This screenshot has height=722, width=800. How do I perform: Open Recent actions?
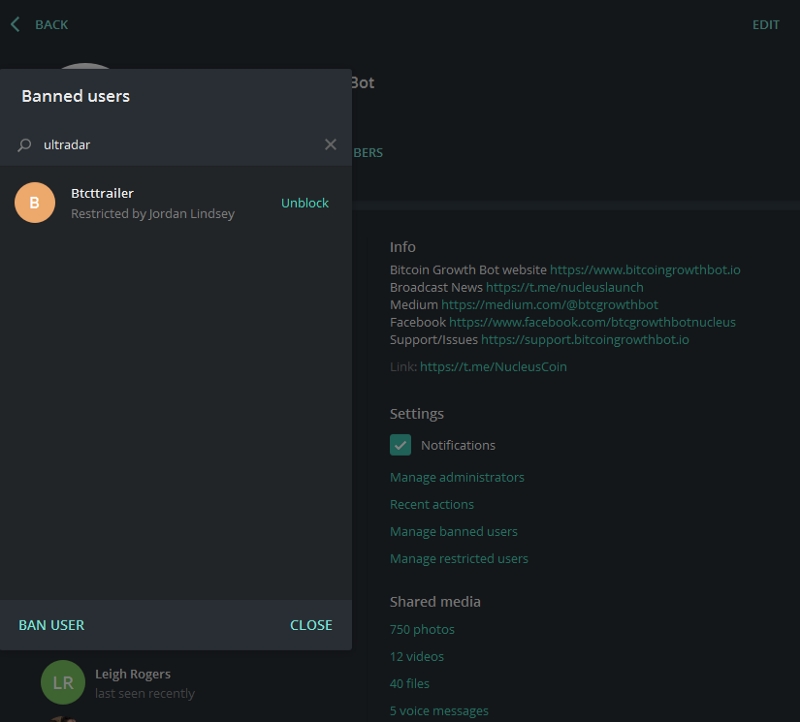(432, 505)
